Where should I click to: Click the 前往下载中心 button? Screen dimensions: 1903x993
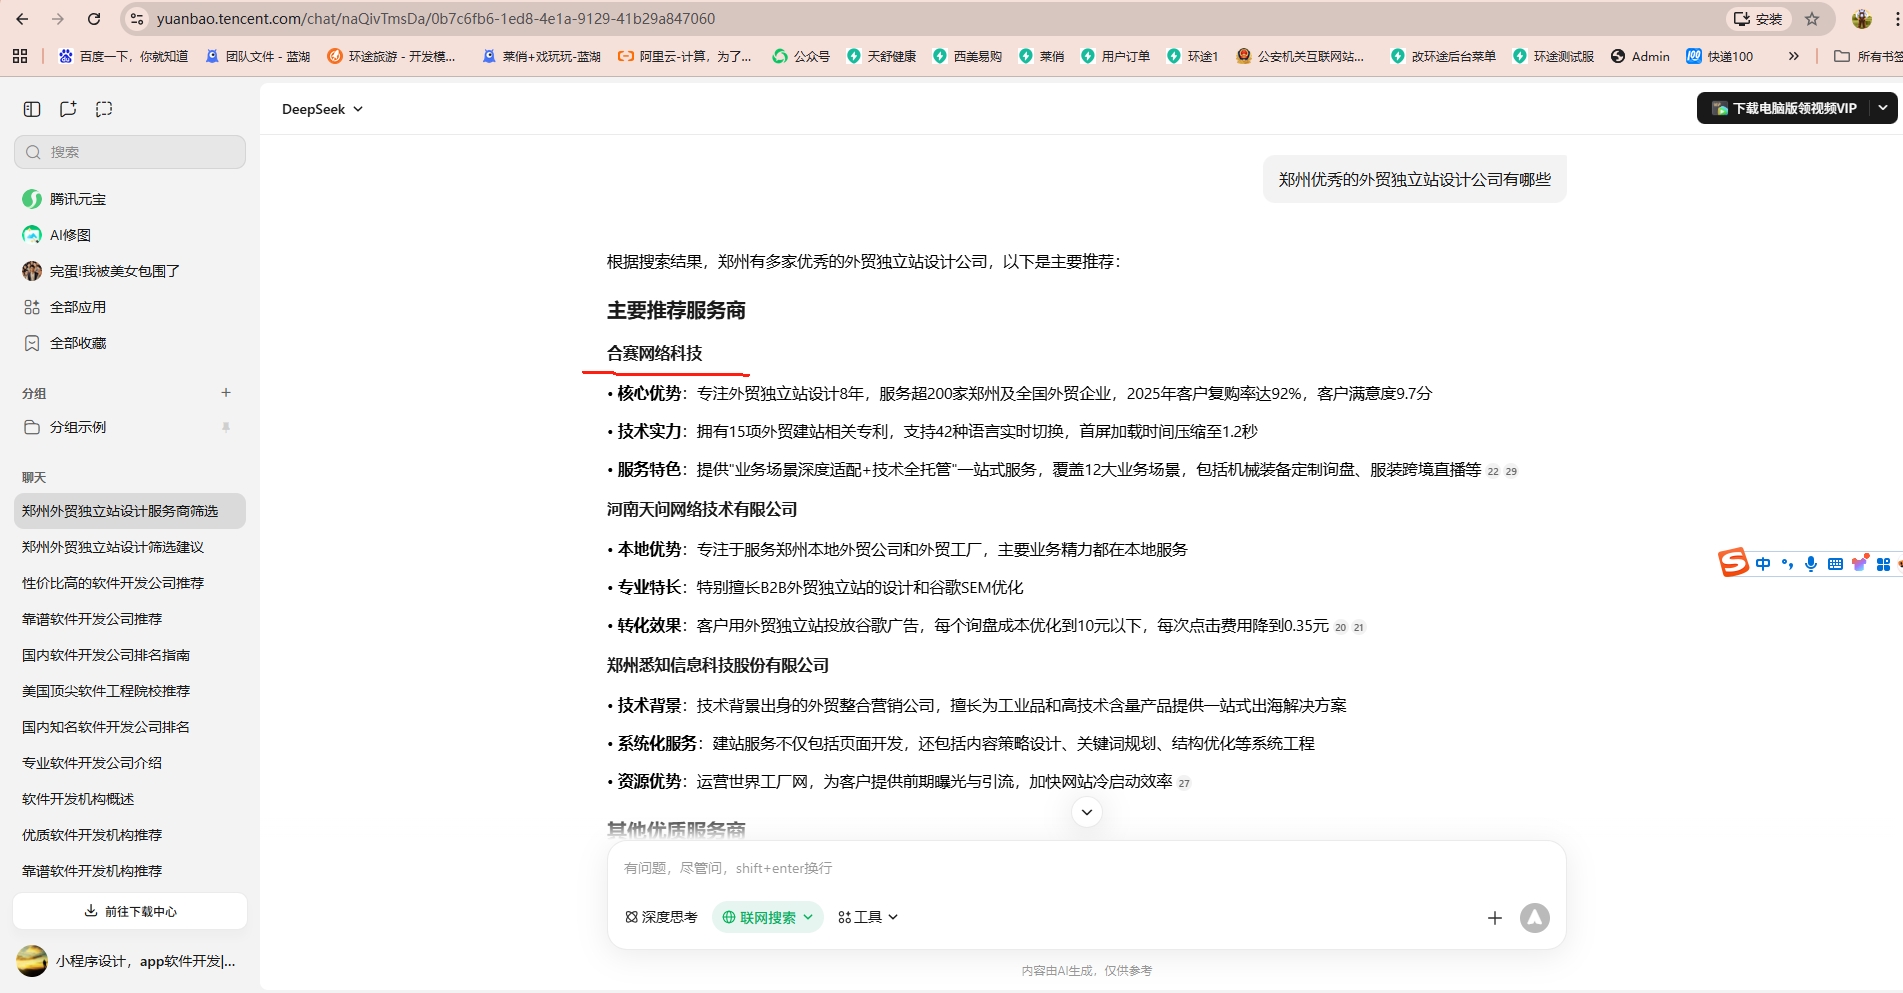(129, 911)
